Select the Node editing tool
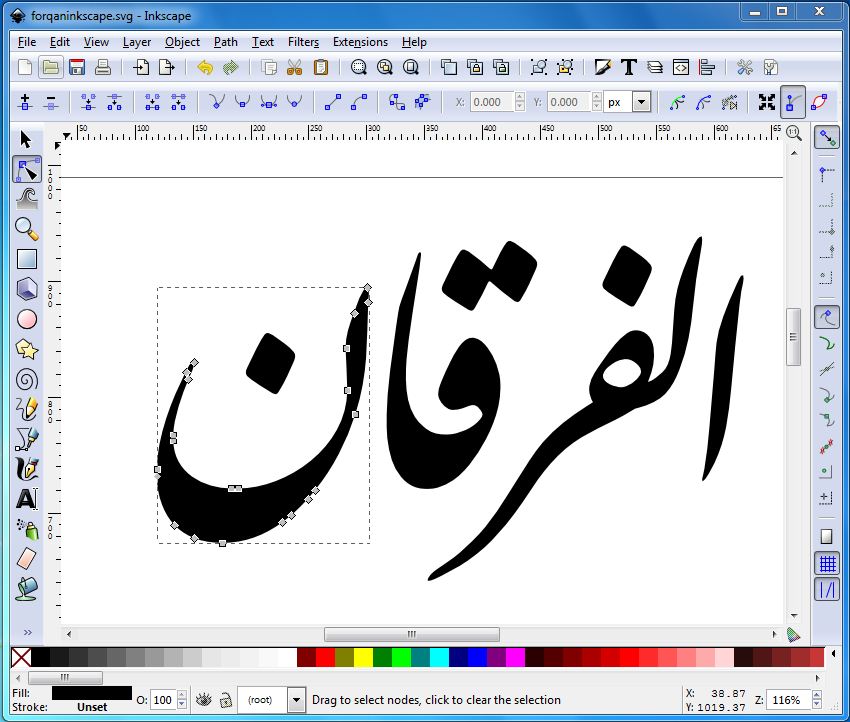 point(27,168)
